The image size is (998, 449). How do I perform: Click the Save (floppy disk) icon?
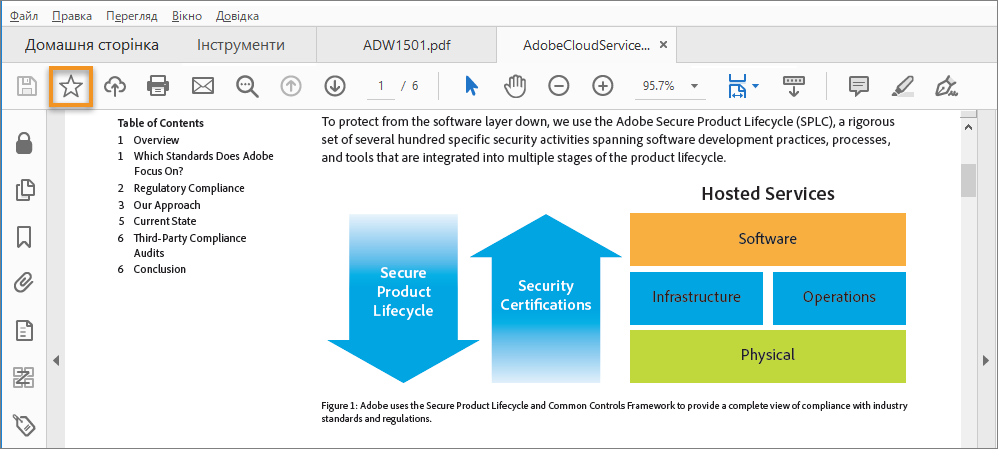click(27, 86)
